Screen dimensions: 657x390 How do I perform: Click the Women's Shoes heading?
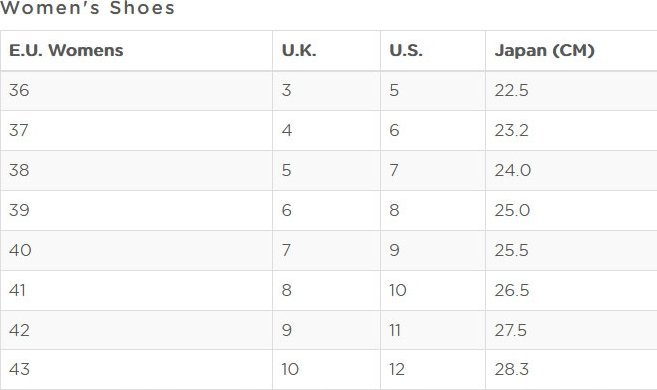[x=87, y=8]
